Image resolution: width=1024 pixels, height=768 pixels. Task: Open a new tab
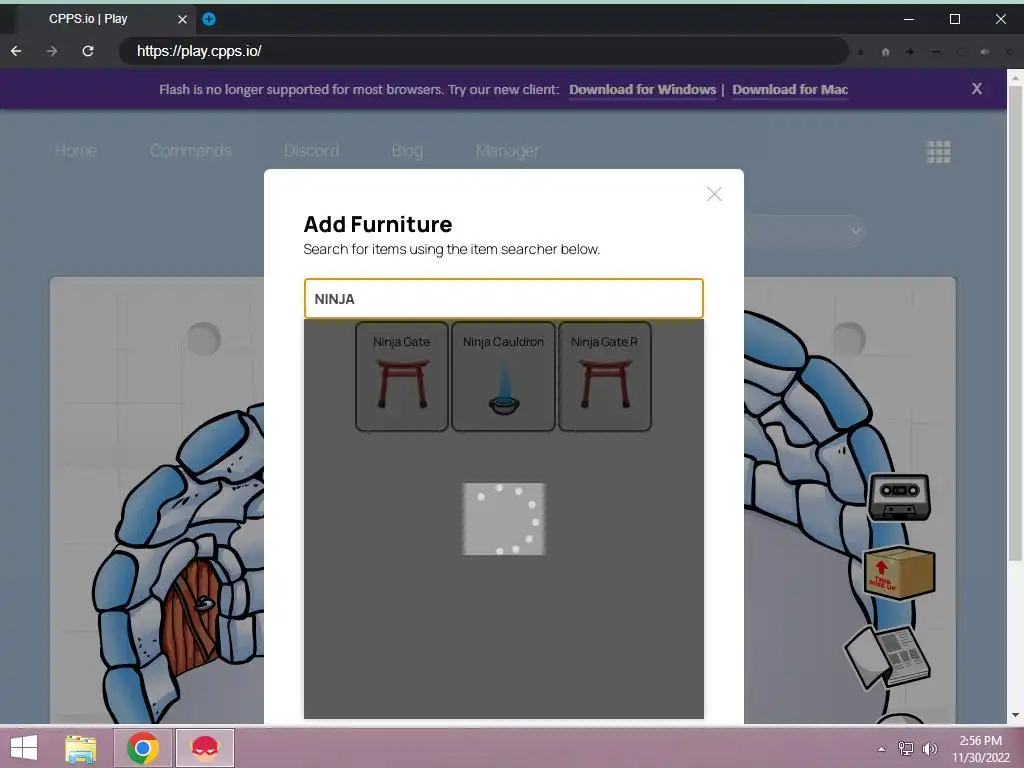pyautogui.click(x=209, y=19)
